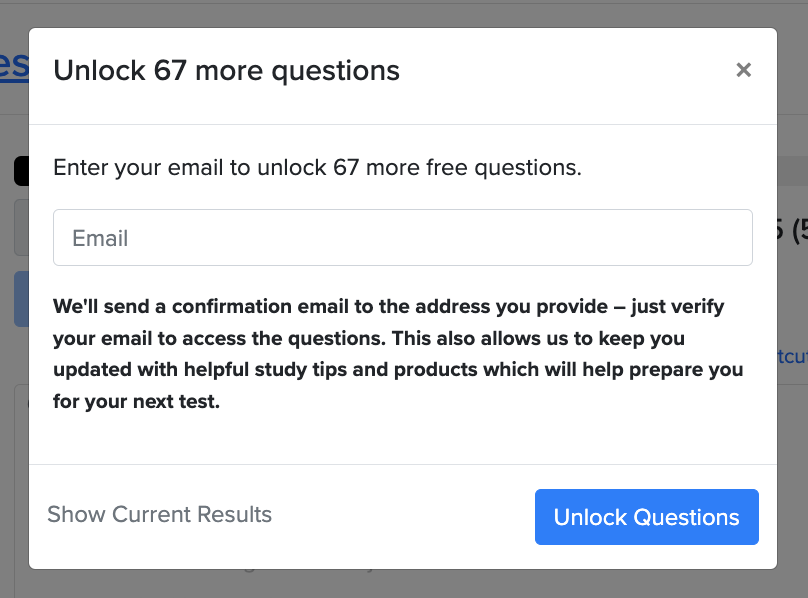Click the dialog footer between link and button

[x=400, y=516]
